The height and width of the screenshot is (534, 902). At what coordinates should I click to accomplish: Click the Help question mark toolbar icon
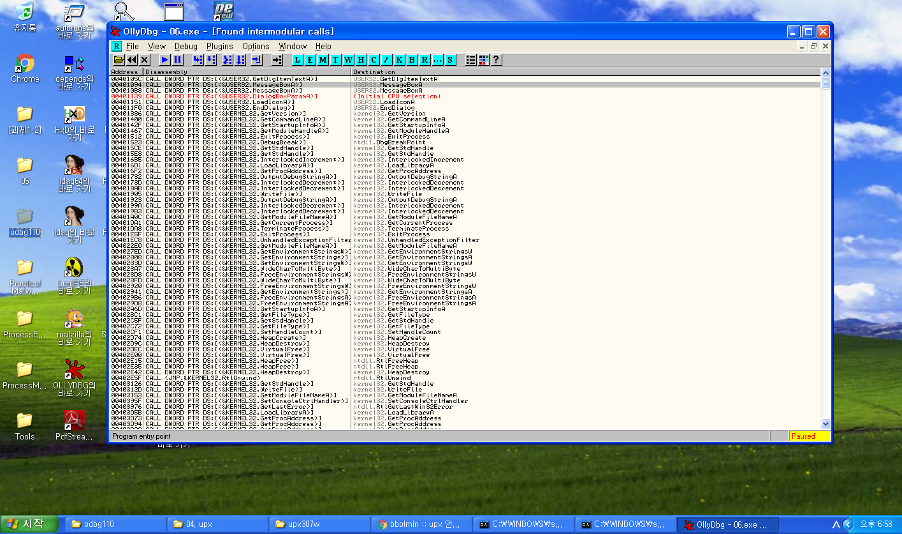496,60
